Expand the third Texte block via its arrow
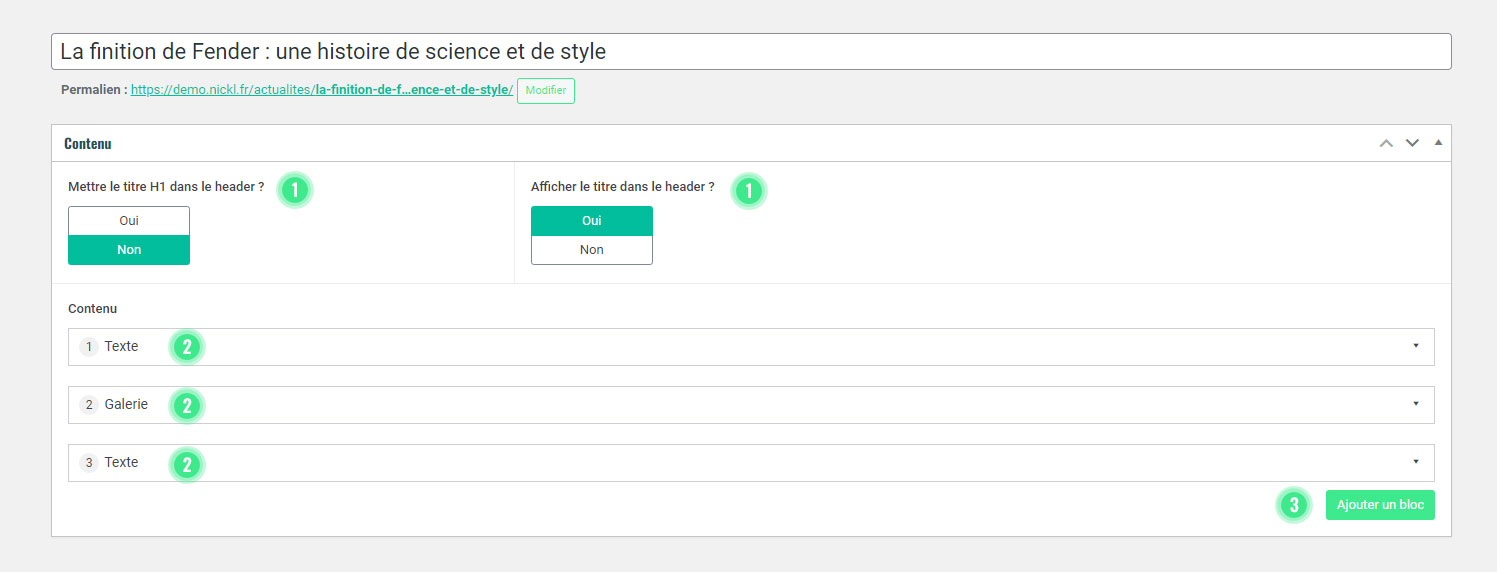Image resolution: width=1497 pixels, height=572 pixels. pos(1416,462)
